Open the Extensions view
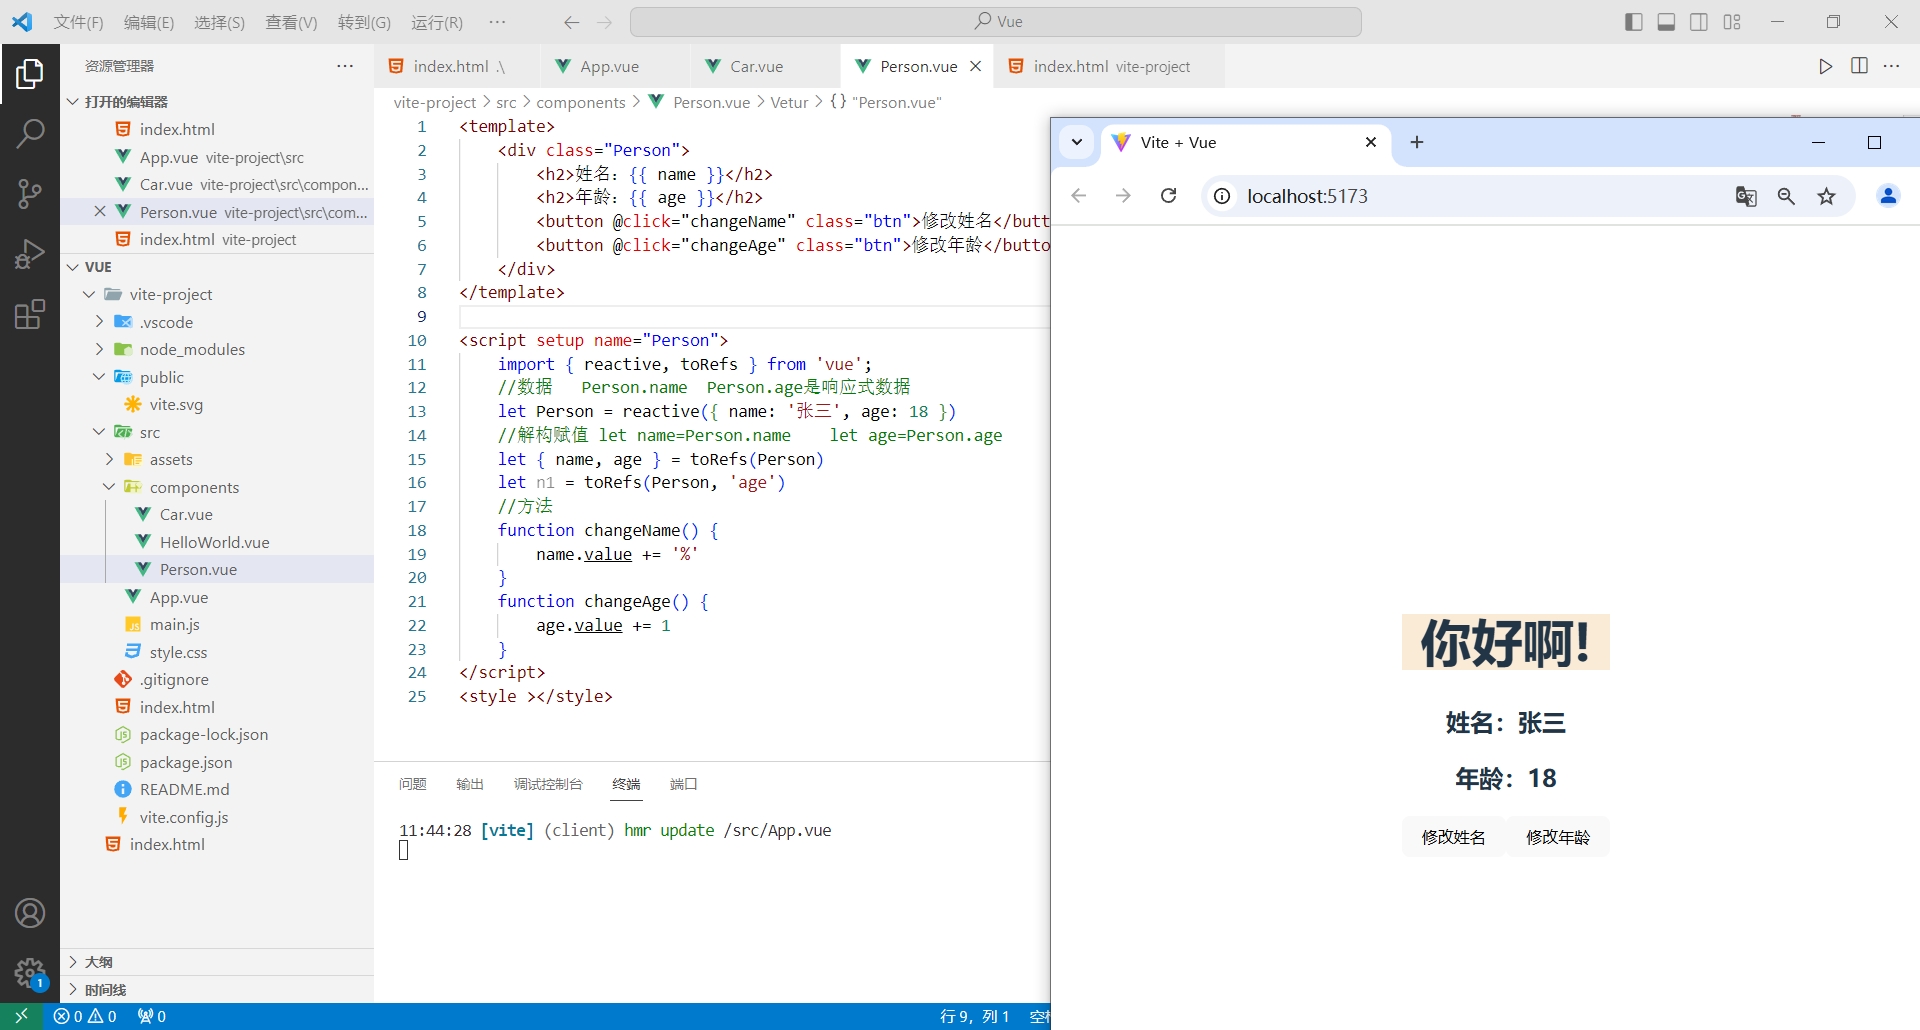The height and width of the screenshot is (1030, 1920). (x=30, y=314)
